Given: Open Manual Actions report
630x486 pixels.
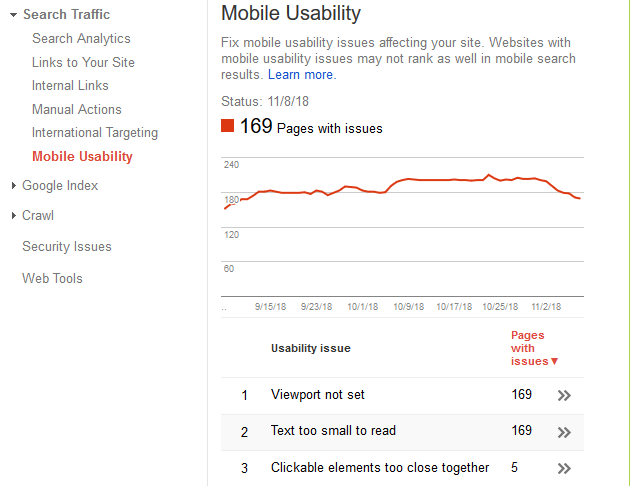Looking at the screenshot, I should (x=77, y=109).
